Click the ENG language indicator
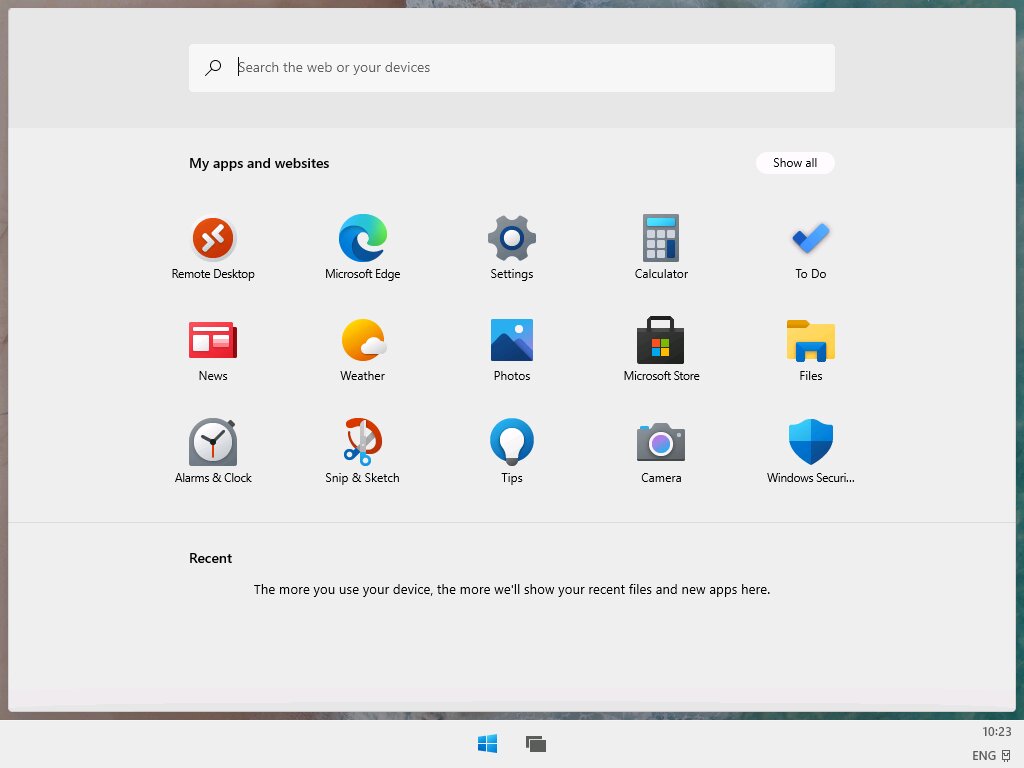The height and width of the screenshot is (768, 1024). pos(984,756)
